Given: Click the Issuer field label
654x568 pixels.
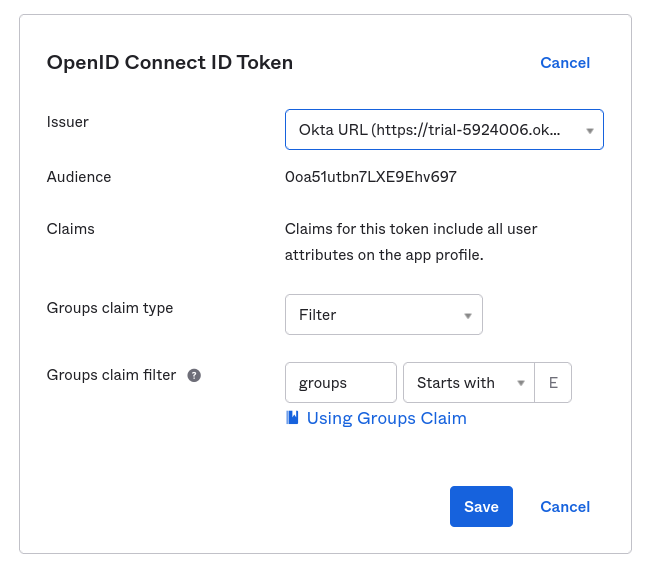Looking at the screenshot, I should click(68, 122).
